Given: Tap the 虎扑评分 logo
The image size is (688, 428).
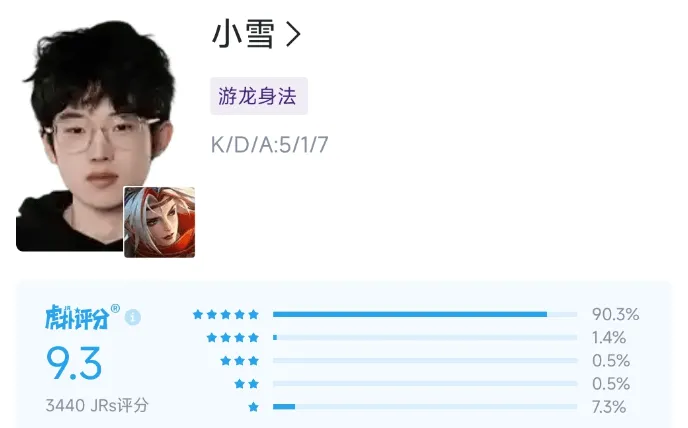Looking at the screenshot, I should [x=82, y=317].
